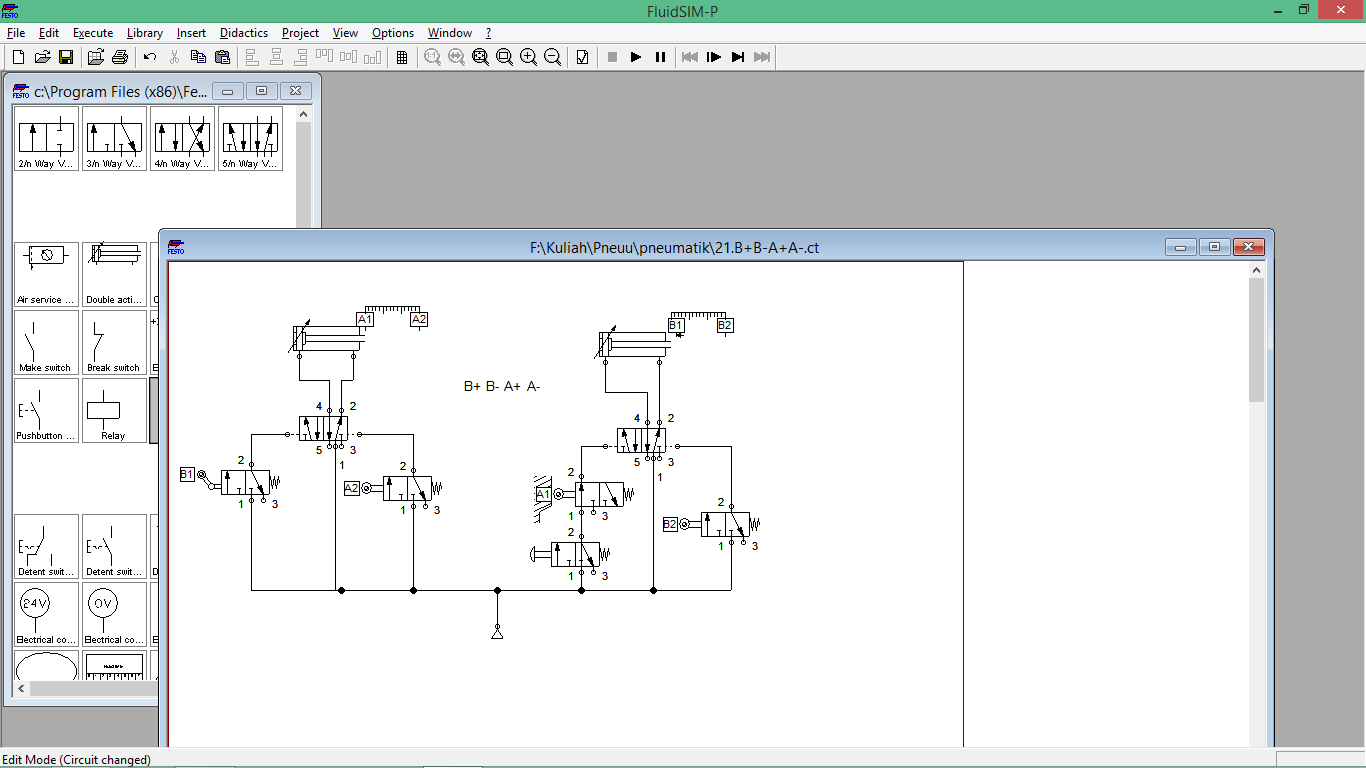Screen dimensions: 1366x768
Task: Check the circuit for drawing errors
Action: coord(581,57)
